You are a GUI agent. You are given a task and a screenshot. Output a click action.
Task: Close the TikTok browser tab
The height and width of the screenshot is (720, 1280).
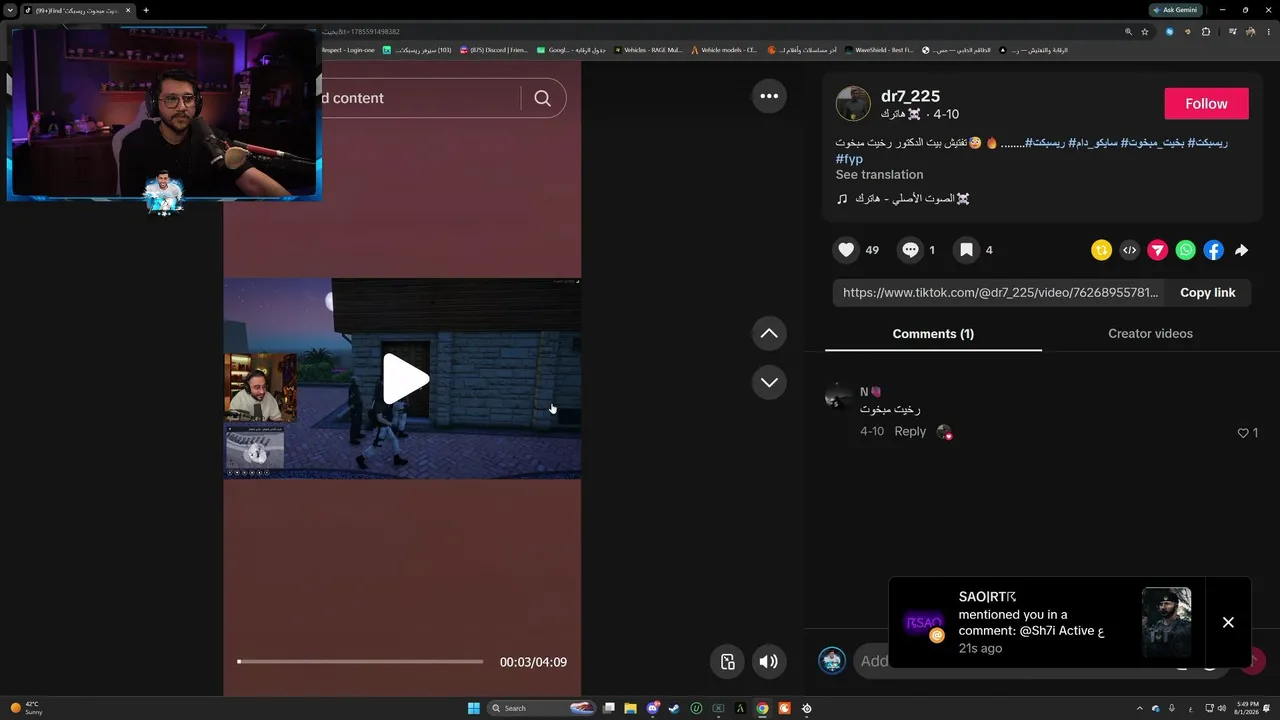click(128, 10)
